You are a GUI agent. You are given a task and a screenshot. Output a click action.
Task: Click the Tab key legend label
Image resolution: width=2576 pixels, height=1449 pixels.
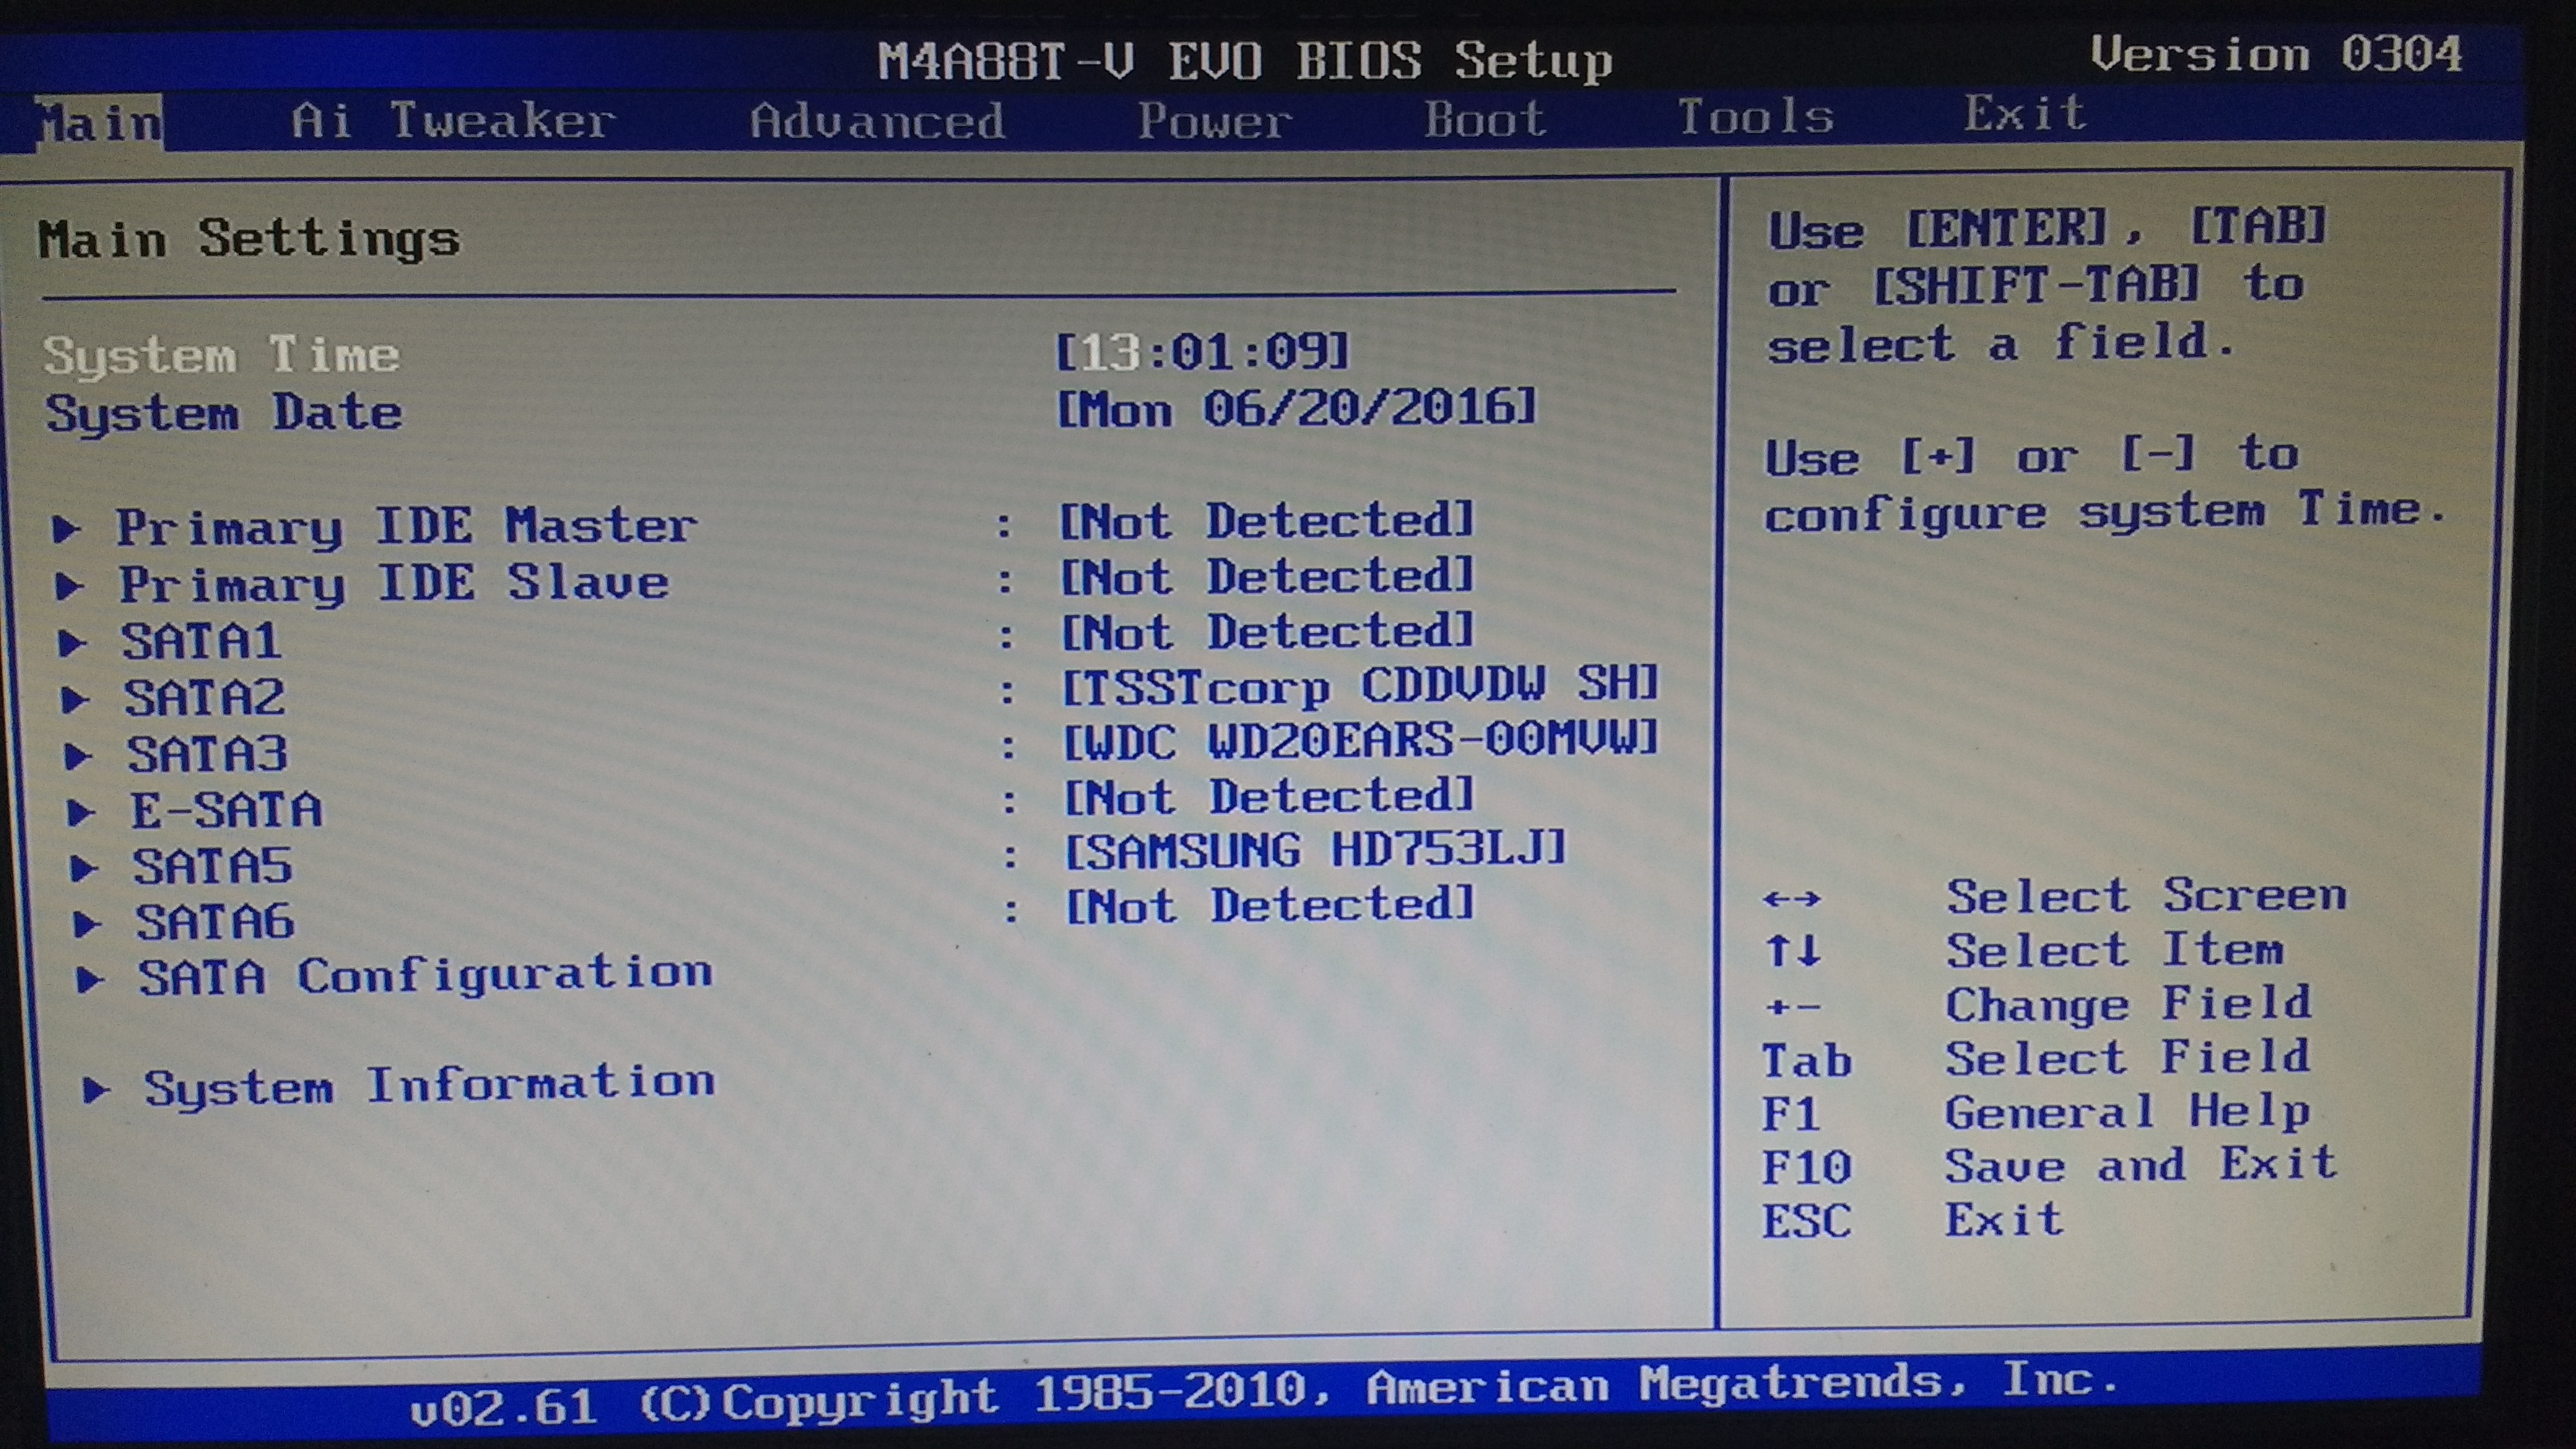1806,1061
